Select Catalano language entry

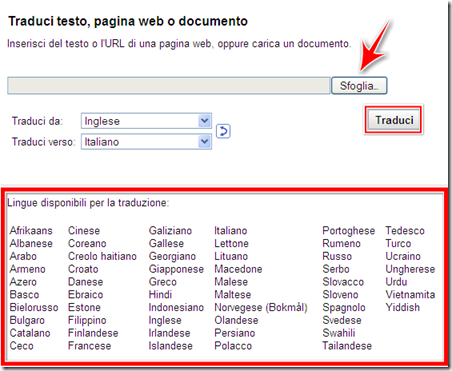coord(30,333)
